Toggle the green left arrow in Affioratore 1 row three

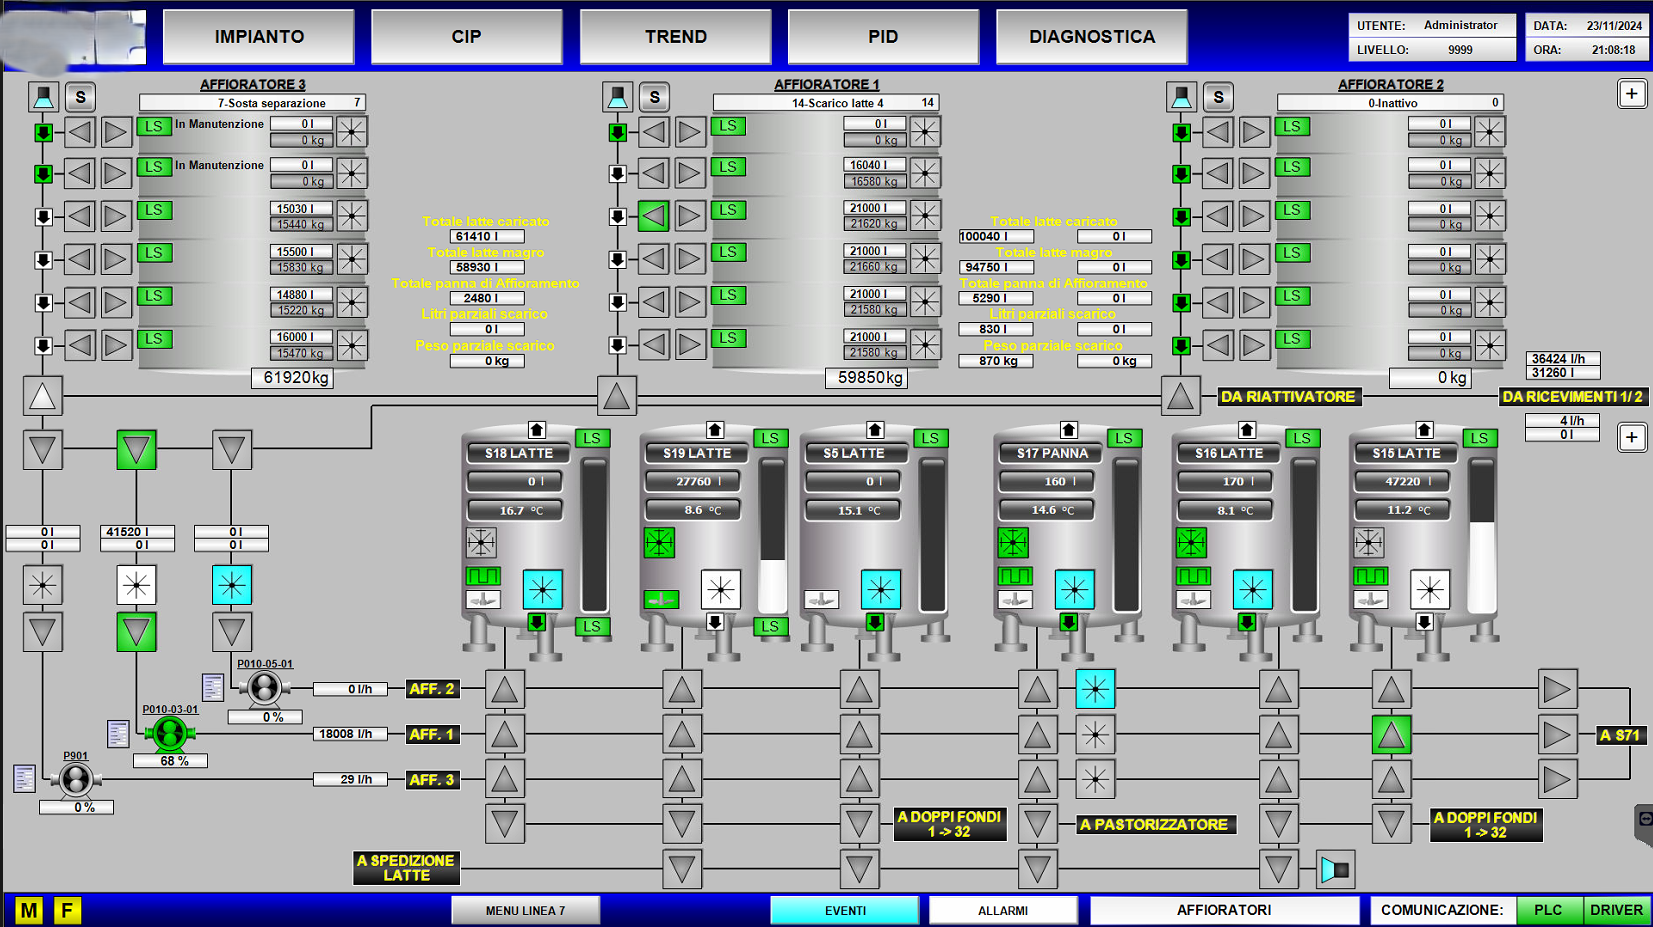pyautogui.click(x=654, y=216)
